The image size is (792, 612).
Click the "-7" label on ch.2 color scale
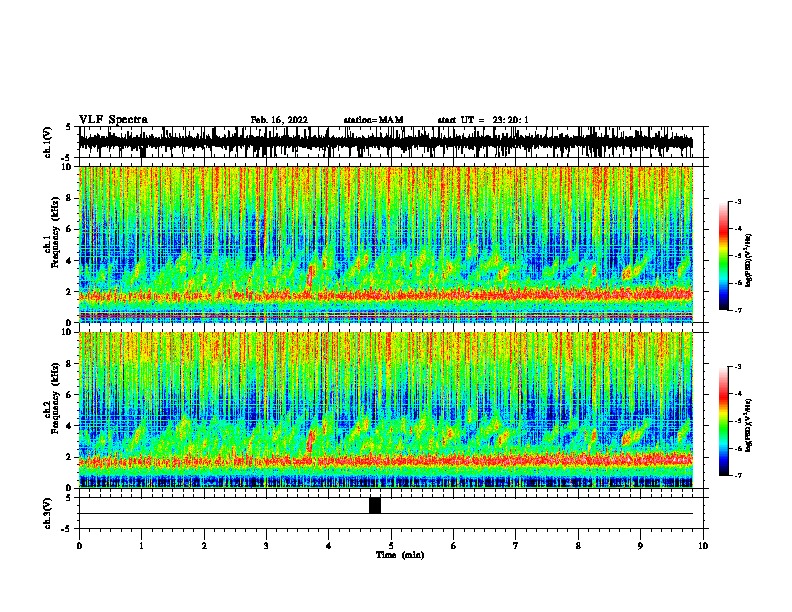point(738,475)
